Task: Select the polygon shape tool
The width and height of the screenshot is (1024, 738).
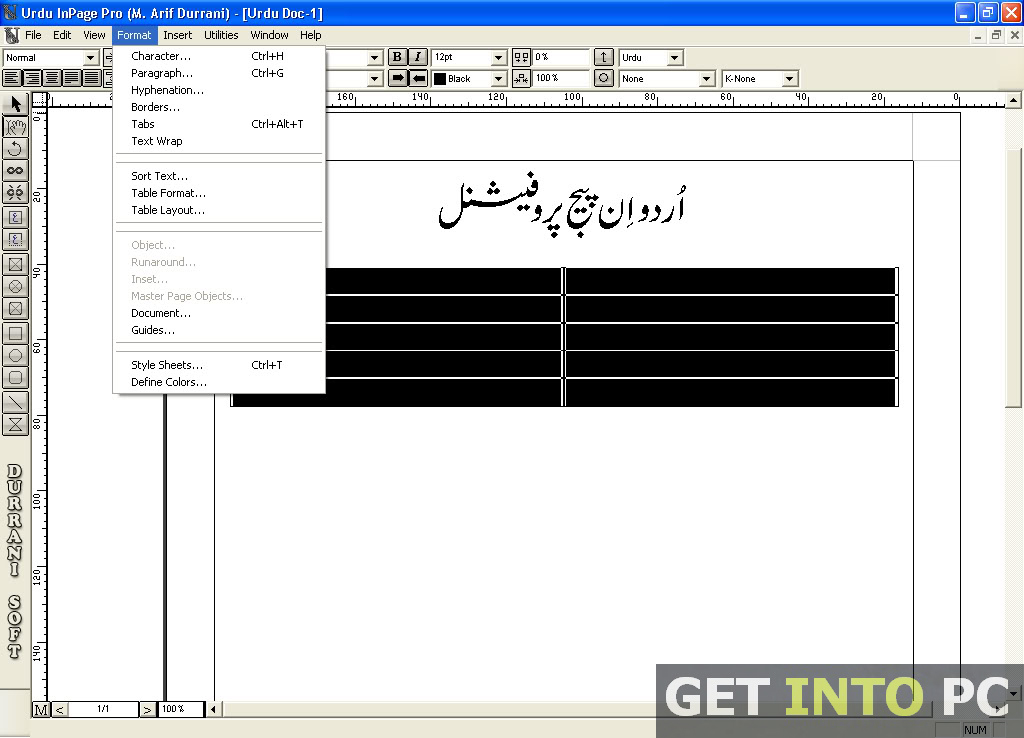Action: pyautogui.click(x=16, y=356)
